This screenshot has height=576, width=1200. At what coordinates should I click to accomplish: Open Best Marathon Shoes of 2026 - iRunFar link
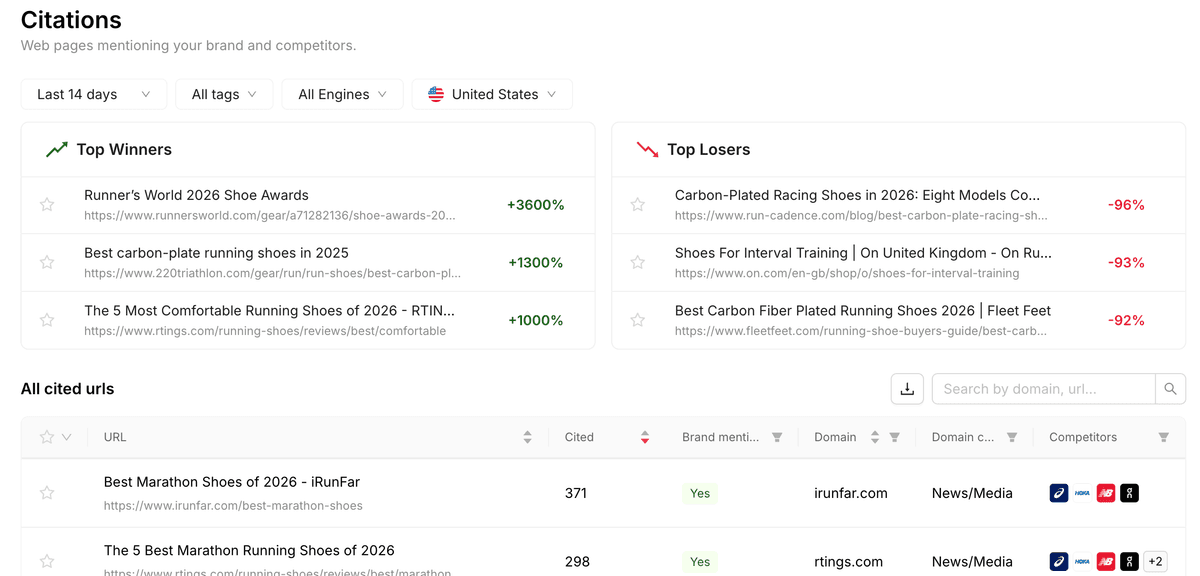(232, 482)
